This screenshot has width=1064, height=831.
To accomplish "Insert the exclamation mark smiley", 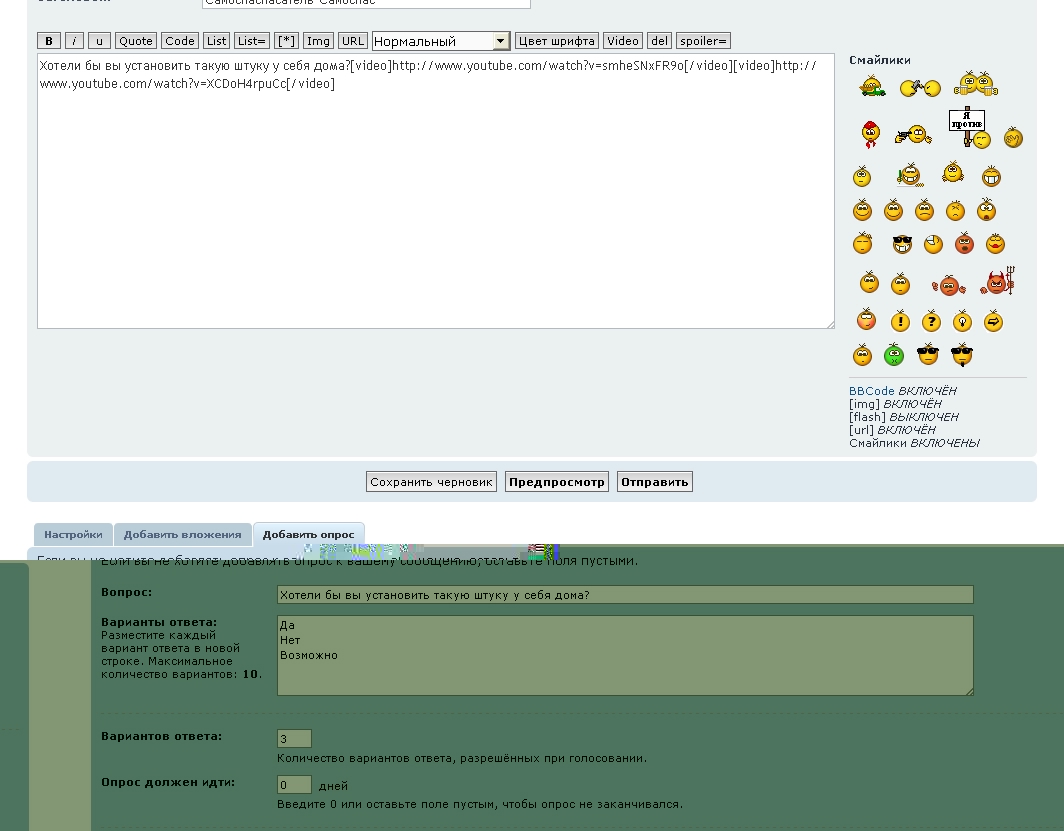I will point(900,321).
